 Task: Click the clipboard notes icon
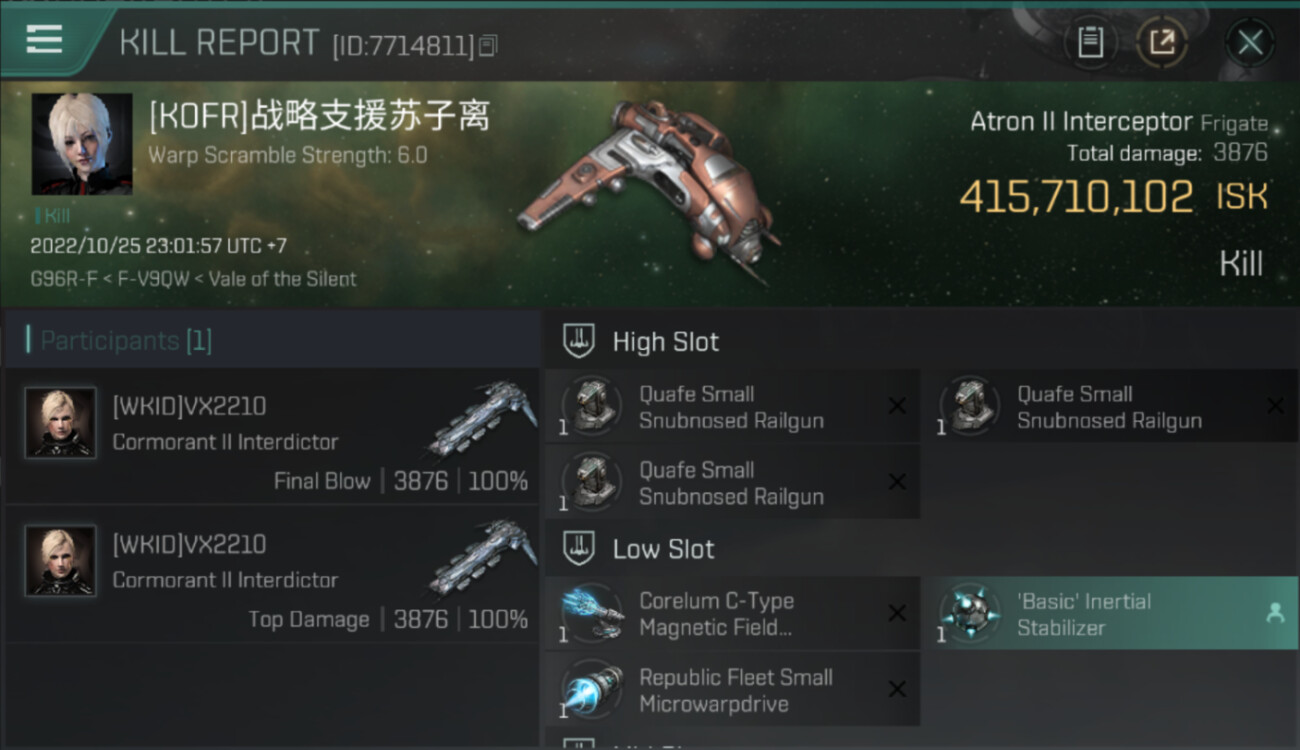coord(1090,42)
